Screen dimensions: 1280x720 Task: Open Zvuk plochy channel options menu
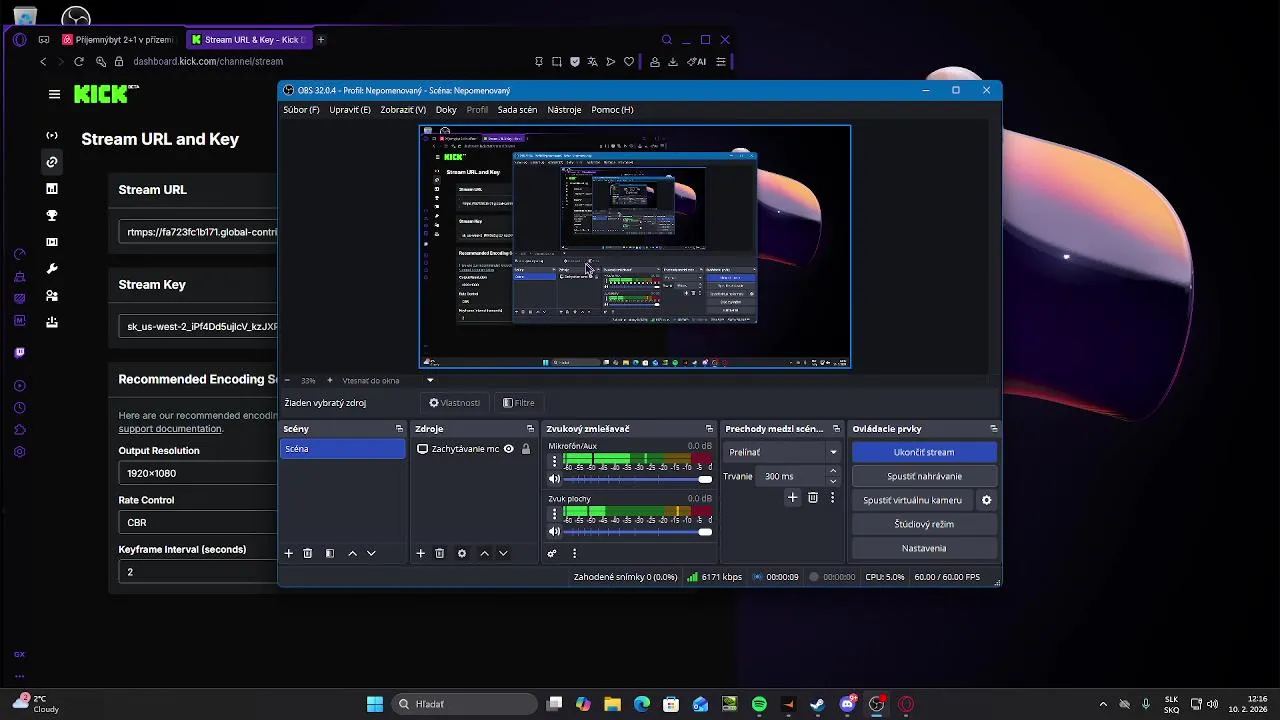(555, 514)
